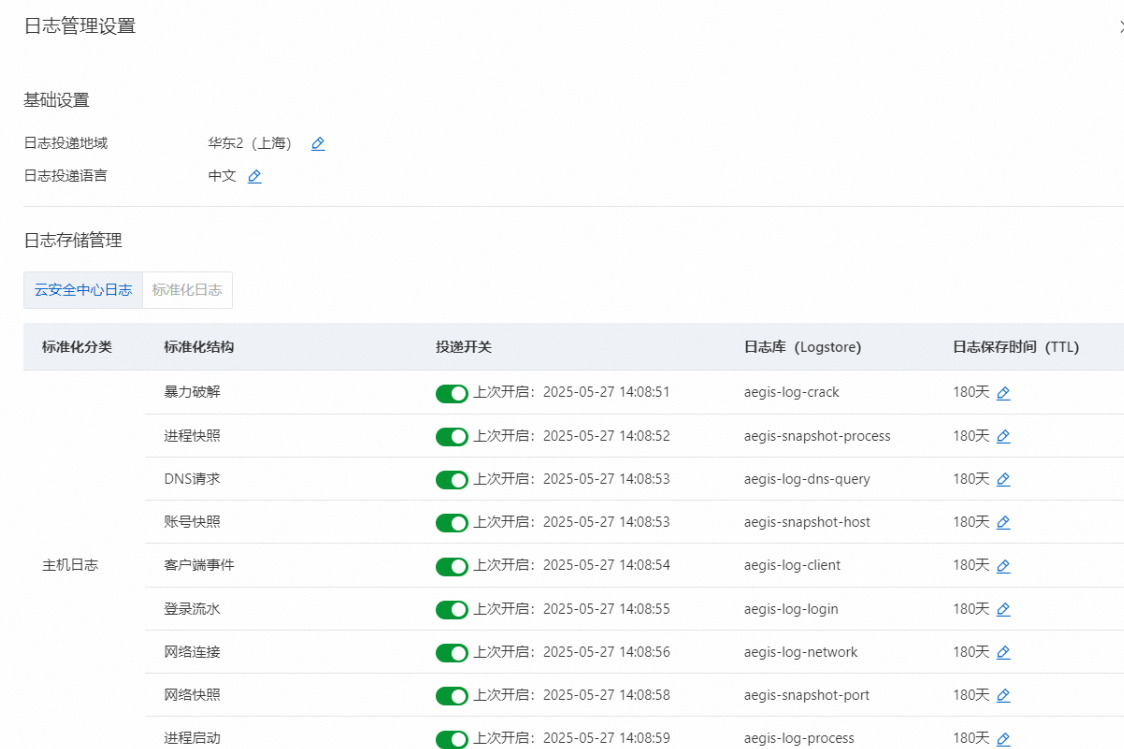
Task: Click the 中文 language value
Action: tap(222, 176)
